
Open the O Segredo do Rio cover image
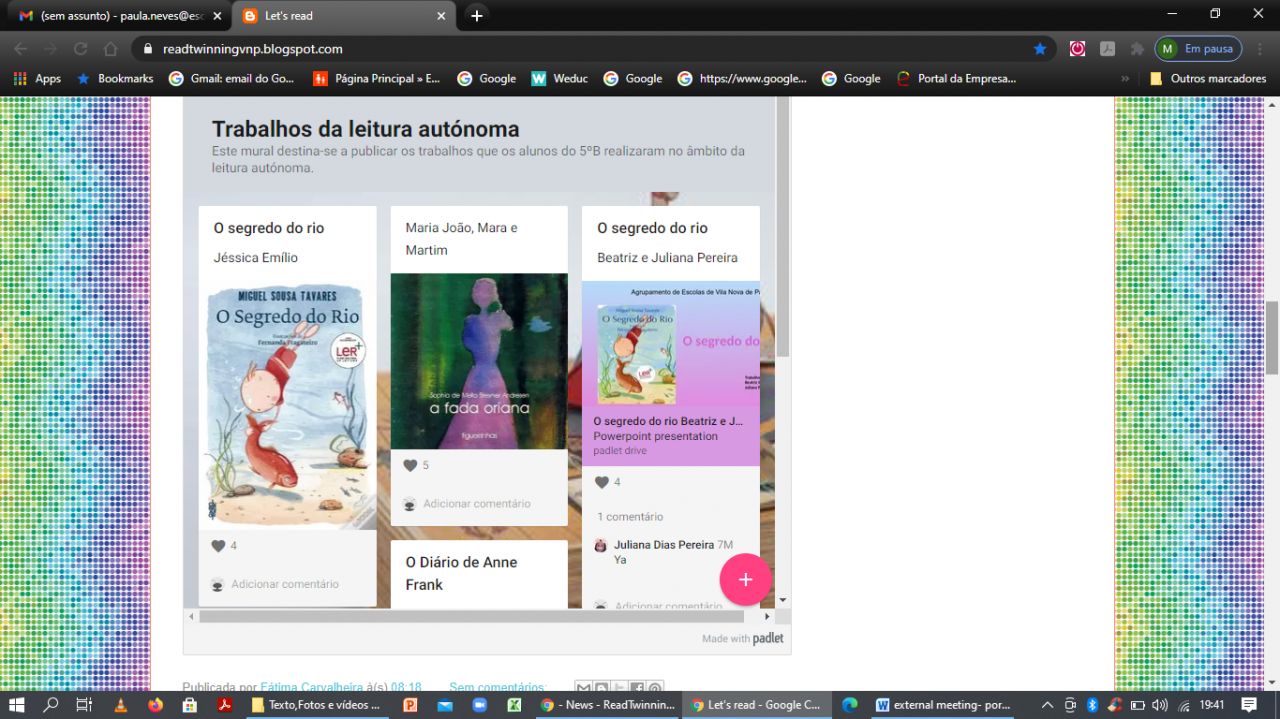click(x=287, y=405)
